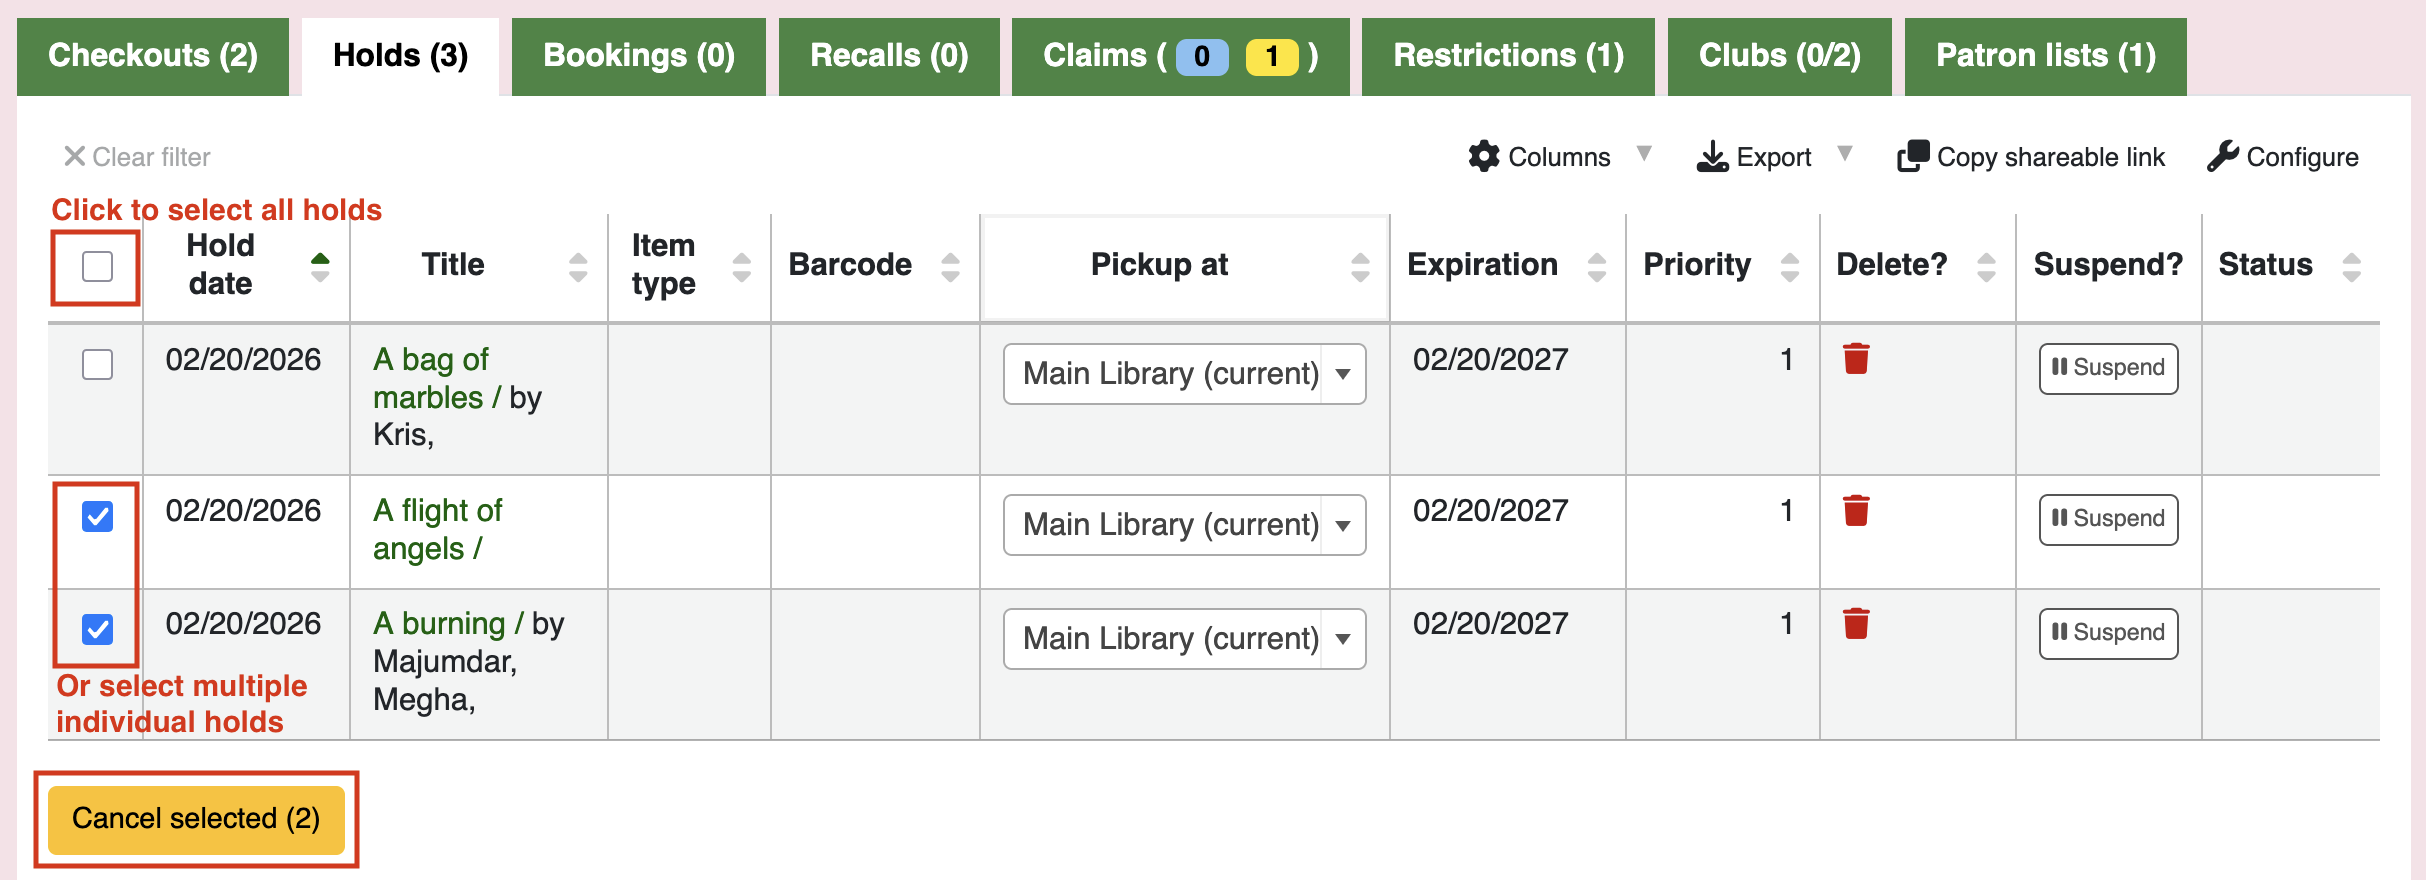Delete the A flight of angels hold
The image size is (2426, 880).
click(1856, 510)
